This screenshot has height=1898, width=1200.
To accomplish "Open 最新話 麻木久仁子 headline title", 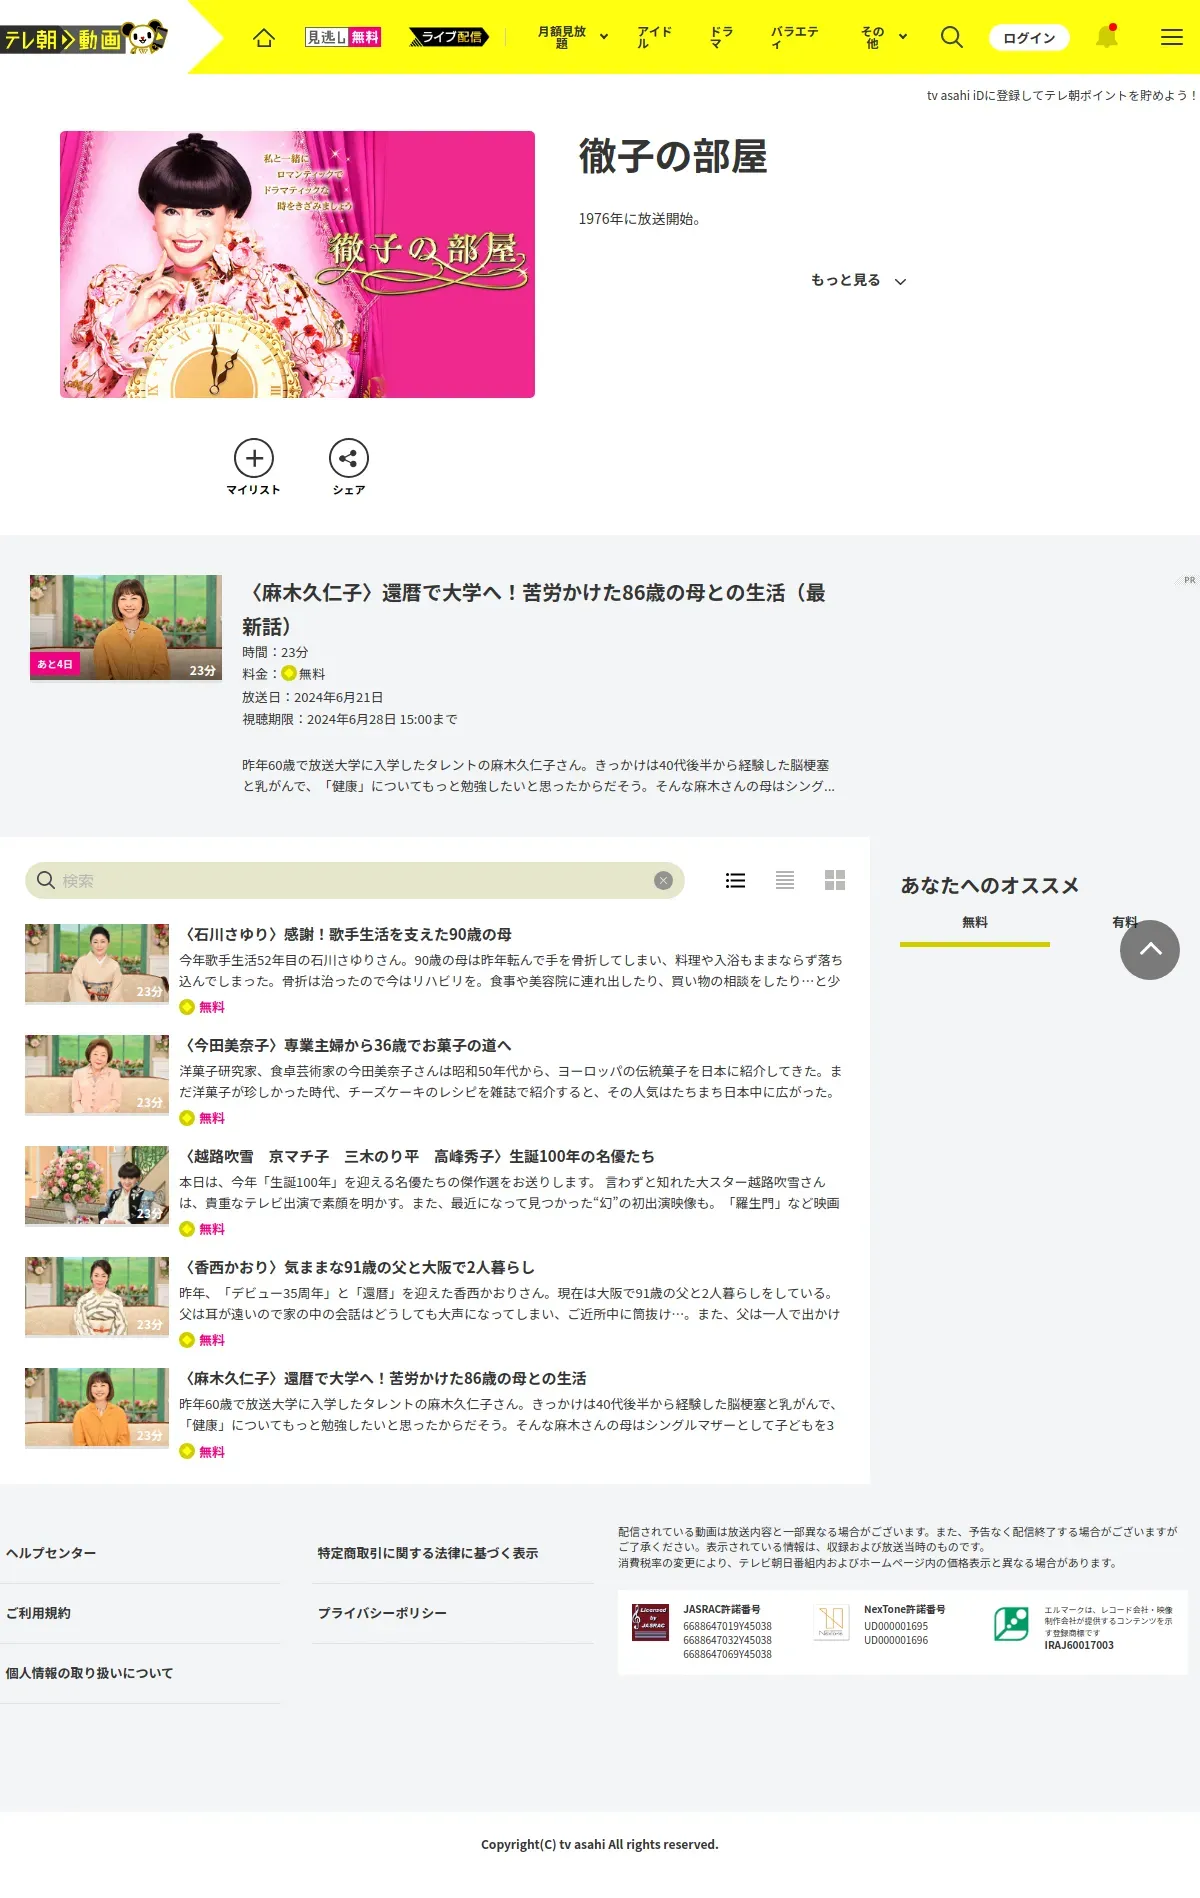I will [x=534, y=609].
